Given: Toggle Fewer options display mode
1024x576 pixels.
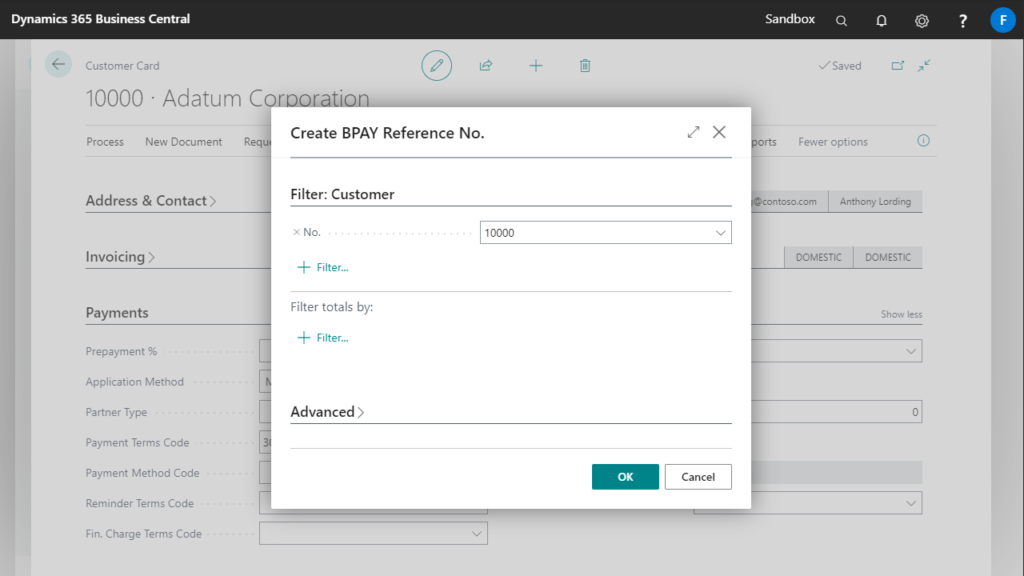Looking at the screenshot, I should click(x=831, y=141).
